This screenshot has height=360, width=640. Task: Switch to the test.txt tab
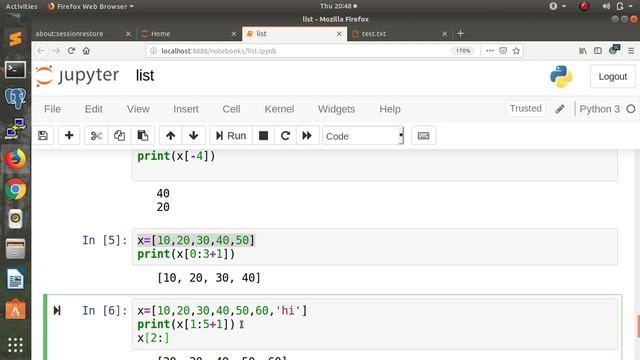point(399,33)
